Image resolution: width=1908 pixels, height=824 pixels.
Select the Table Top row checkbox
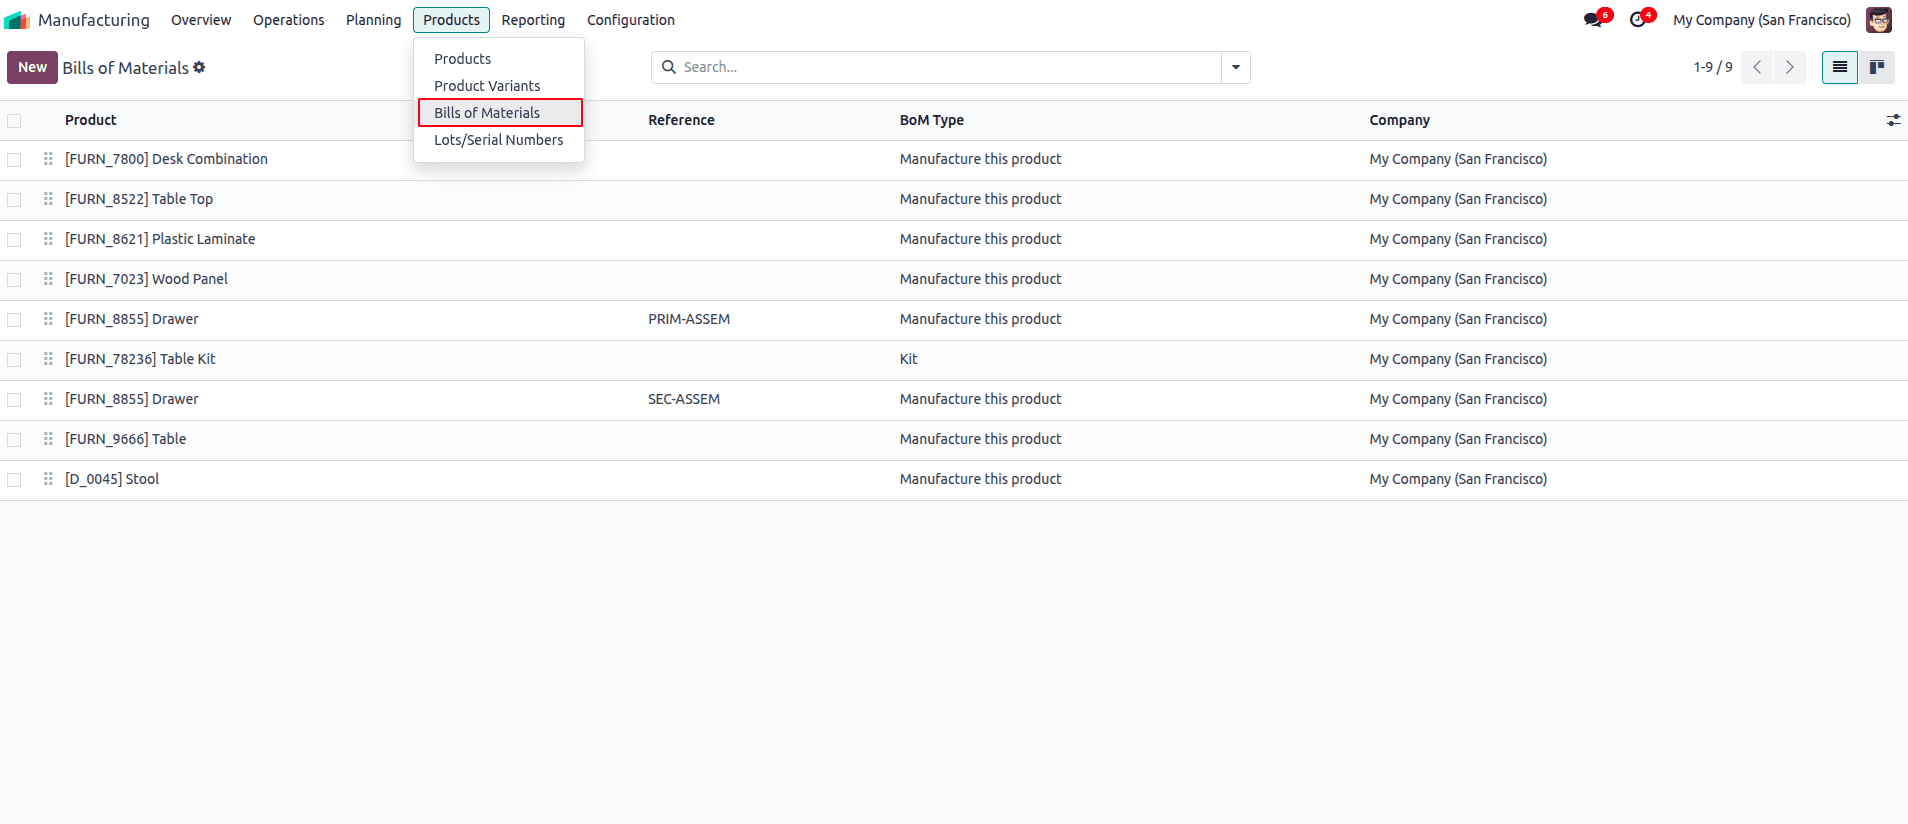point(14,200)
